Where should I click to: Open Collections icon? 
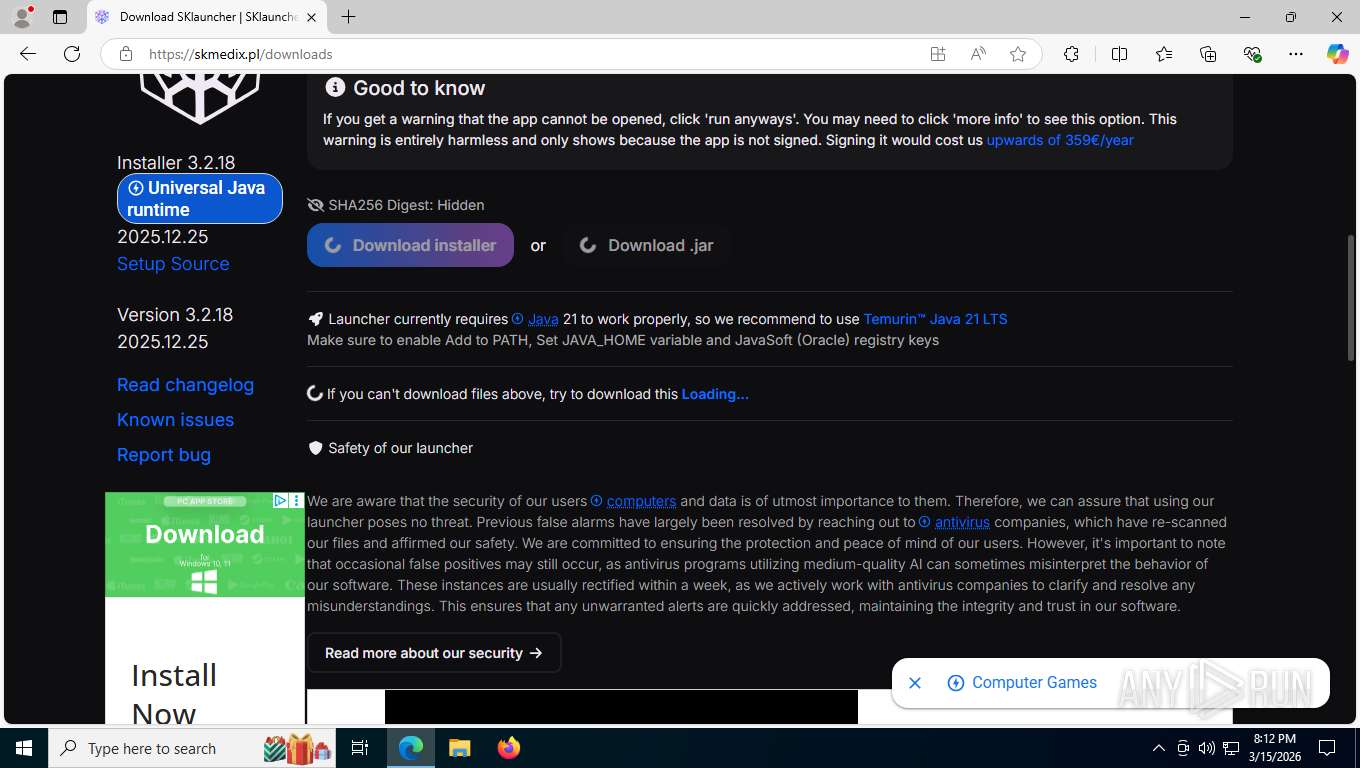pos(1208,54)
